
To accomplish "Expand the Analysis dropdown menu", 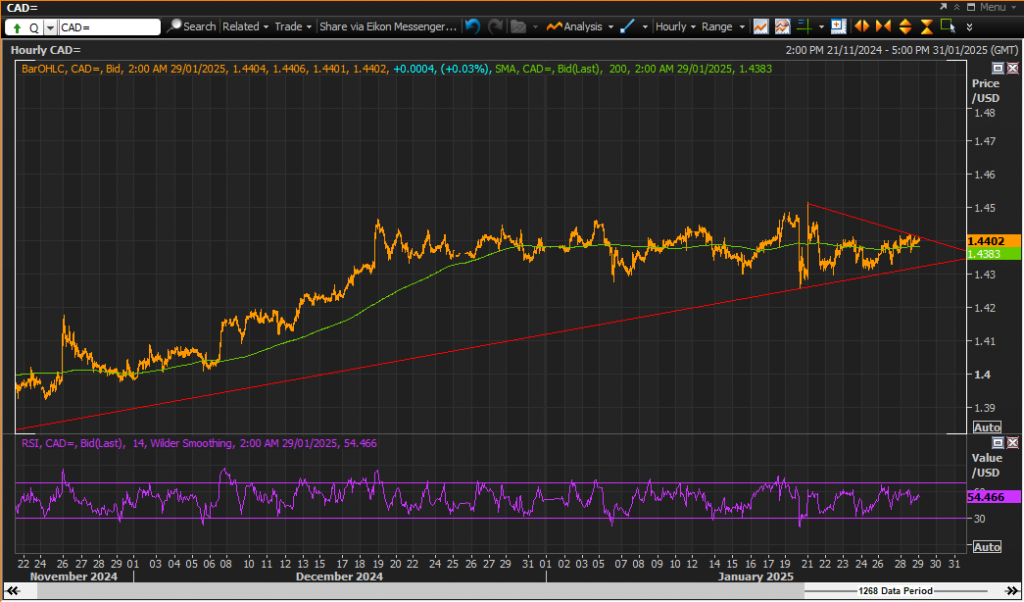I will click(580, 27).
